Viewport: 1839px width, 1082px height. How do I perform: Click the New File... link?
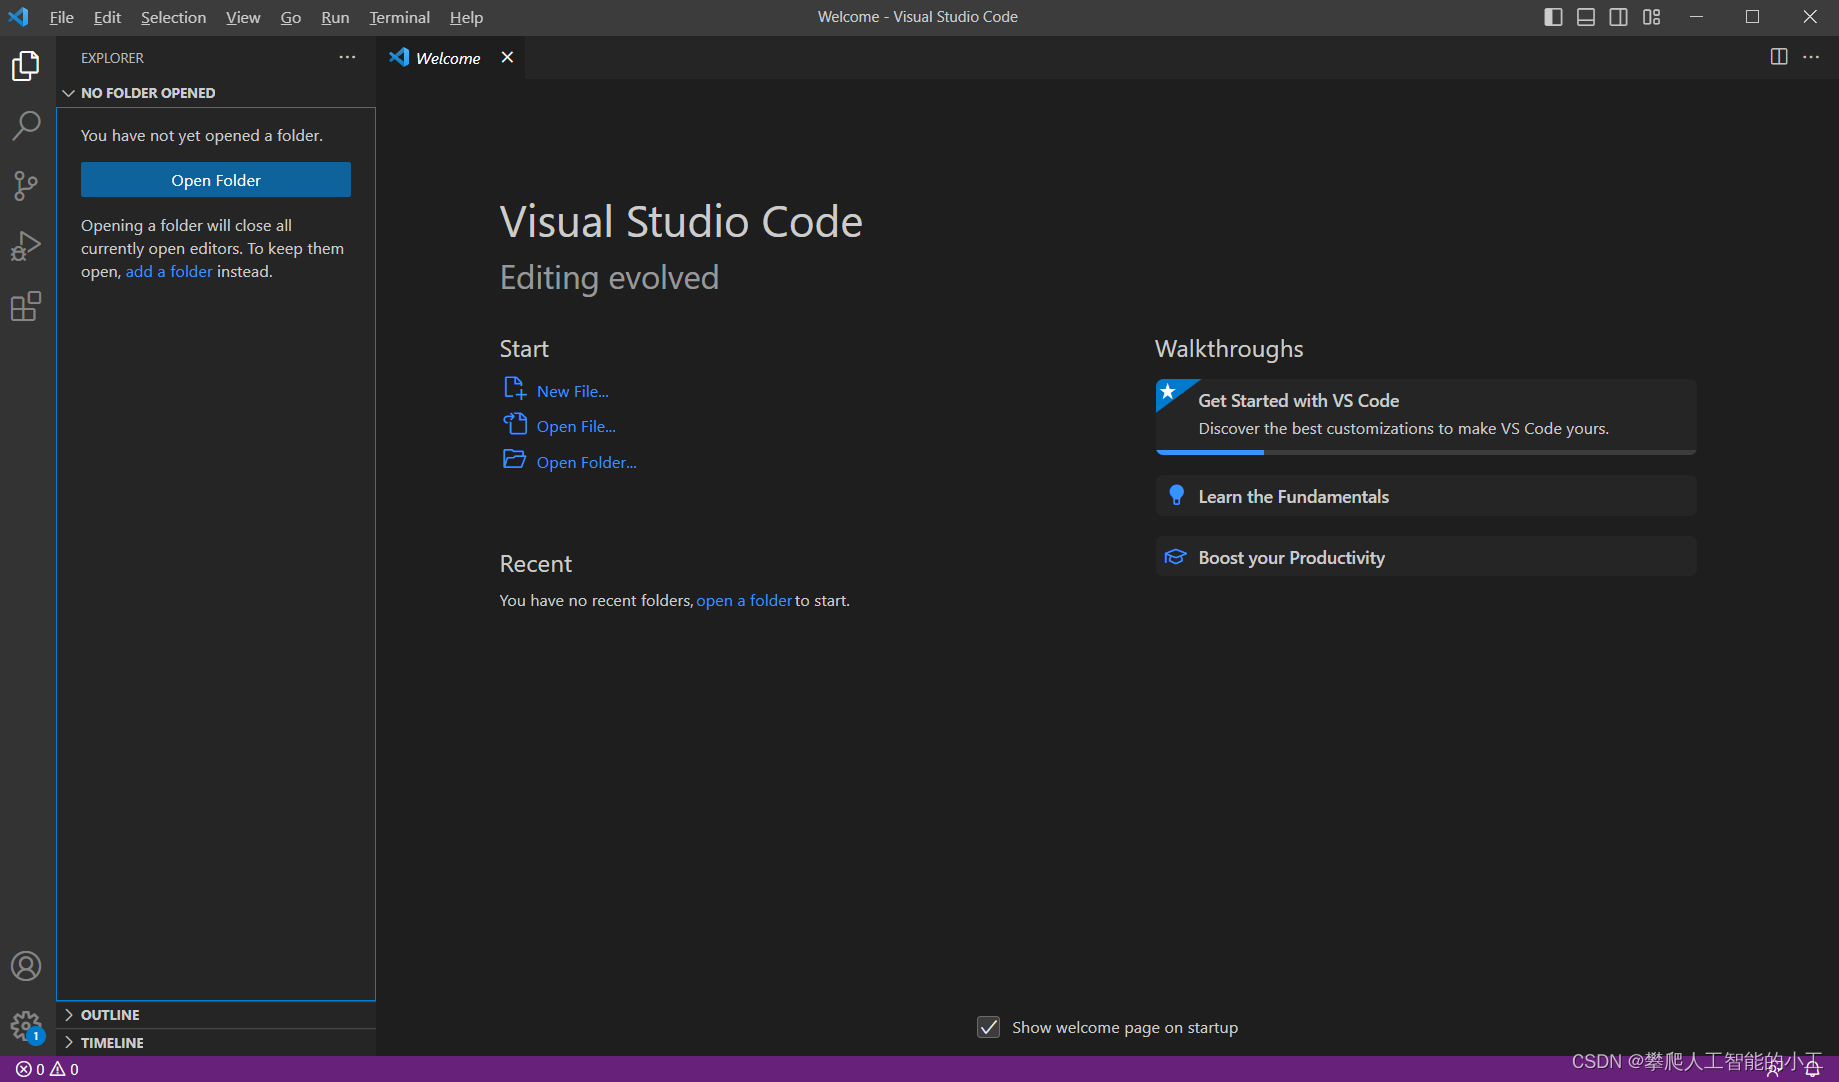click(x=572, y=391)
